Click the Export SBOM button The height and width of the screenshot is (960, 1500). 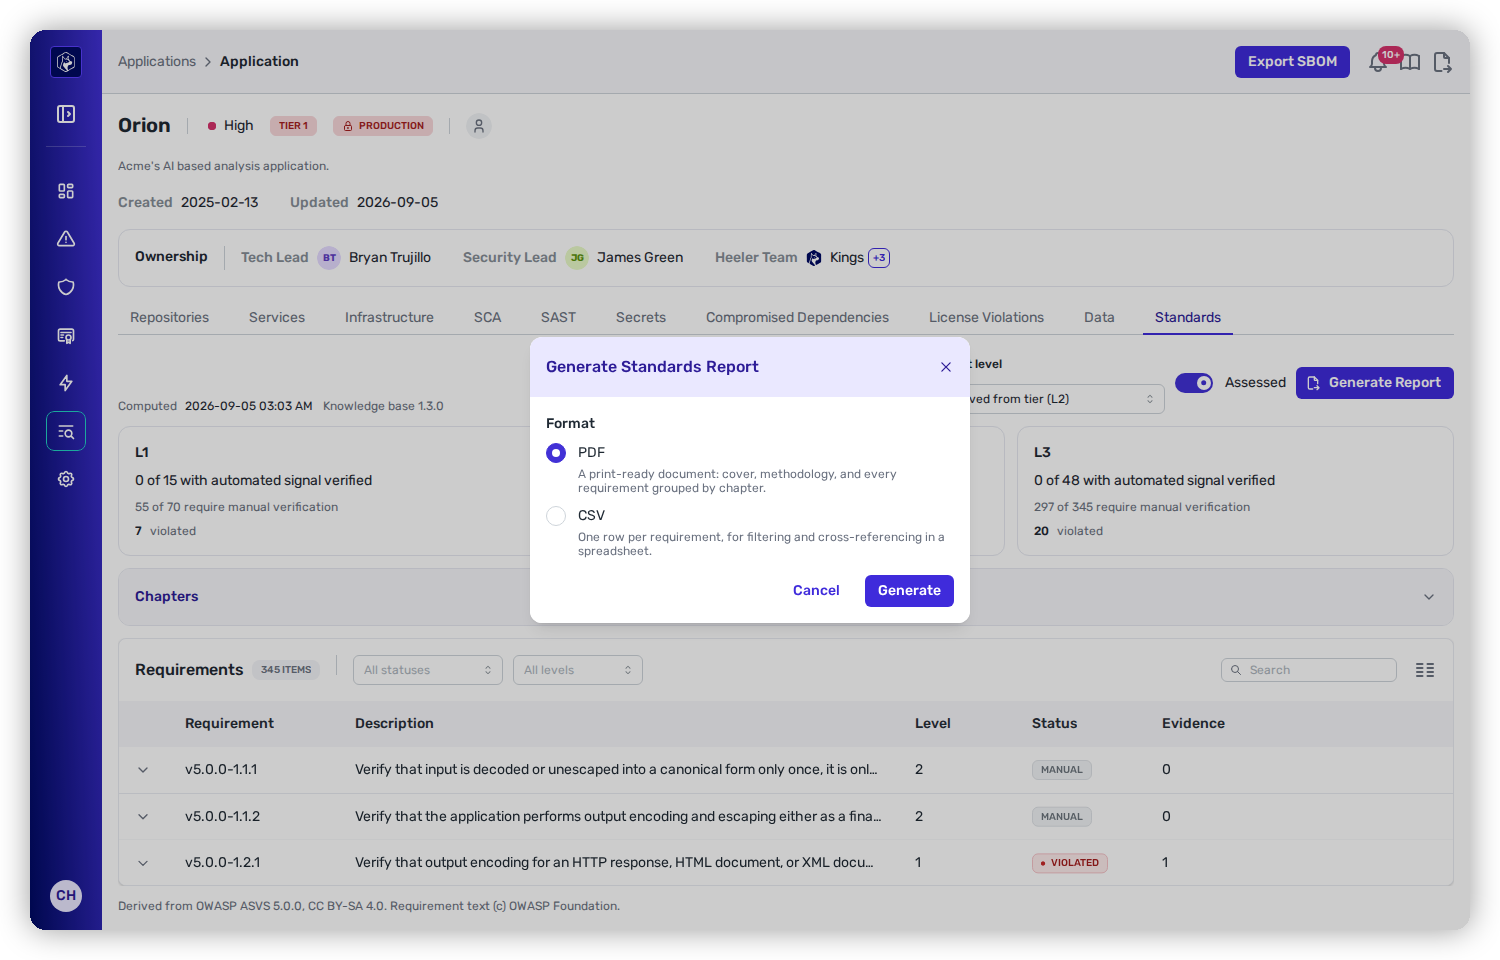coord(1292,62)
